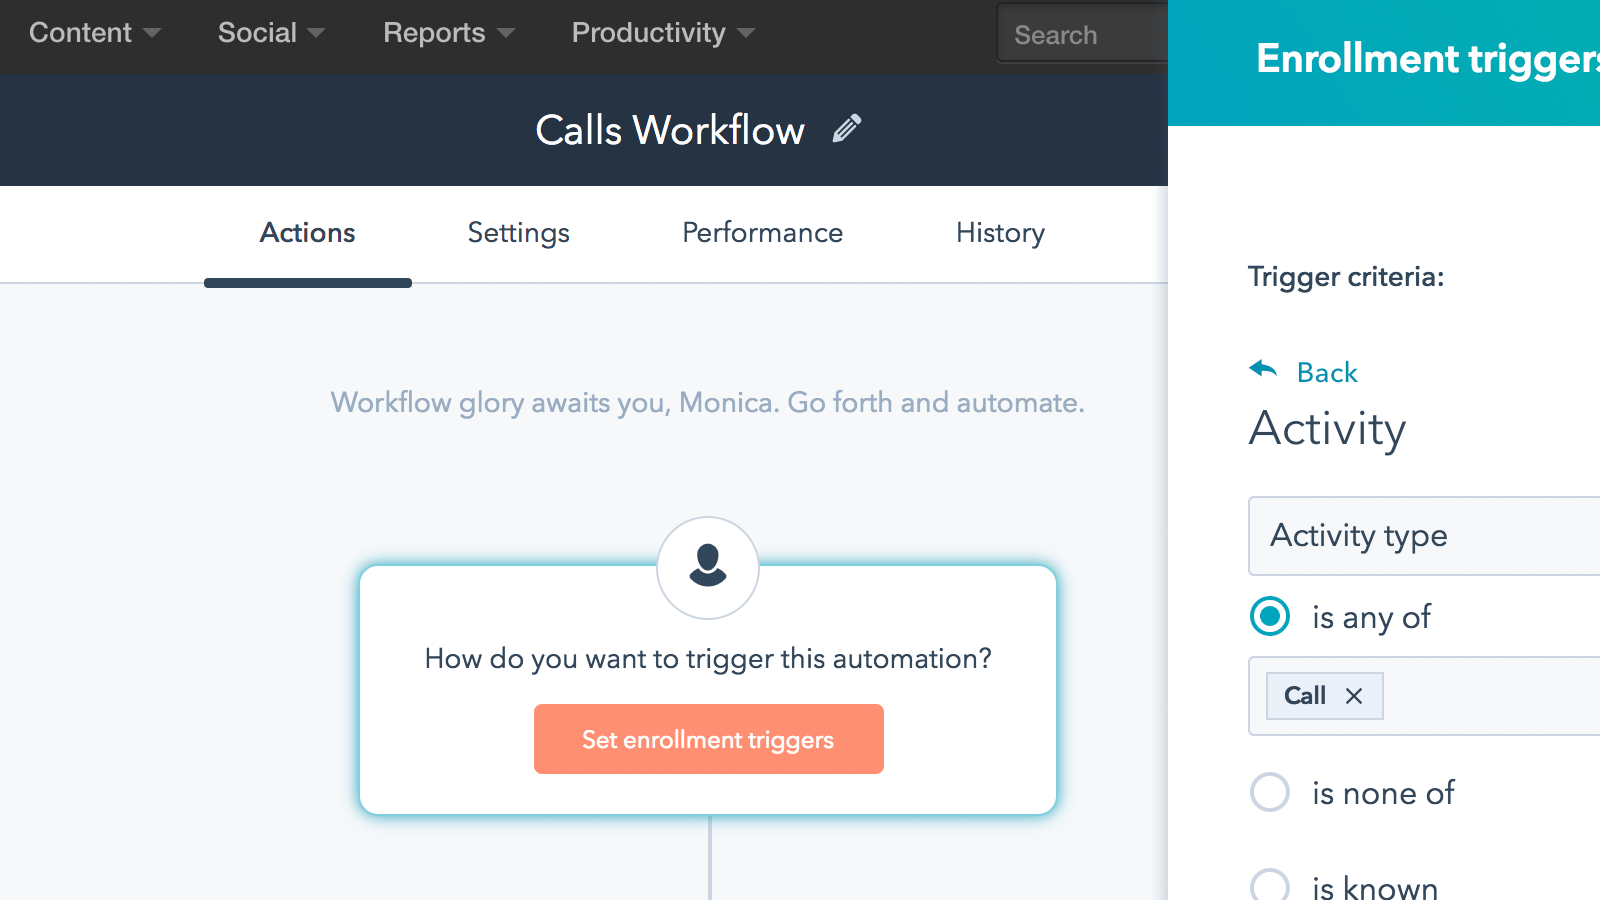Select the "is known" radio button

(1270, 885)
